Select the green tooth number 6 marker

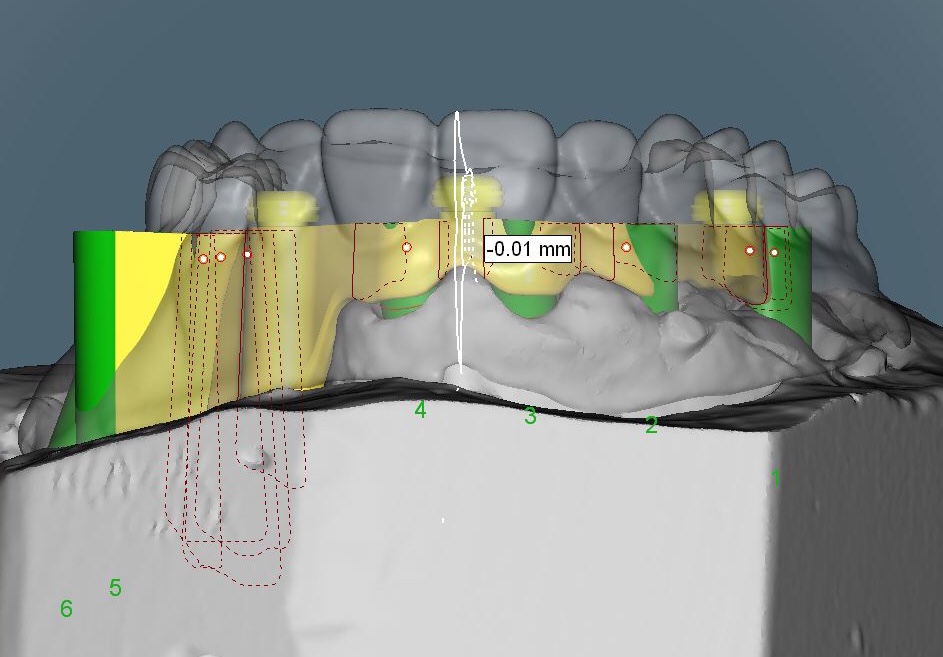tap(67, 608)
